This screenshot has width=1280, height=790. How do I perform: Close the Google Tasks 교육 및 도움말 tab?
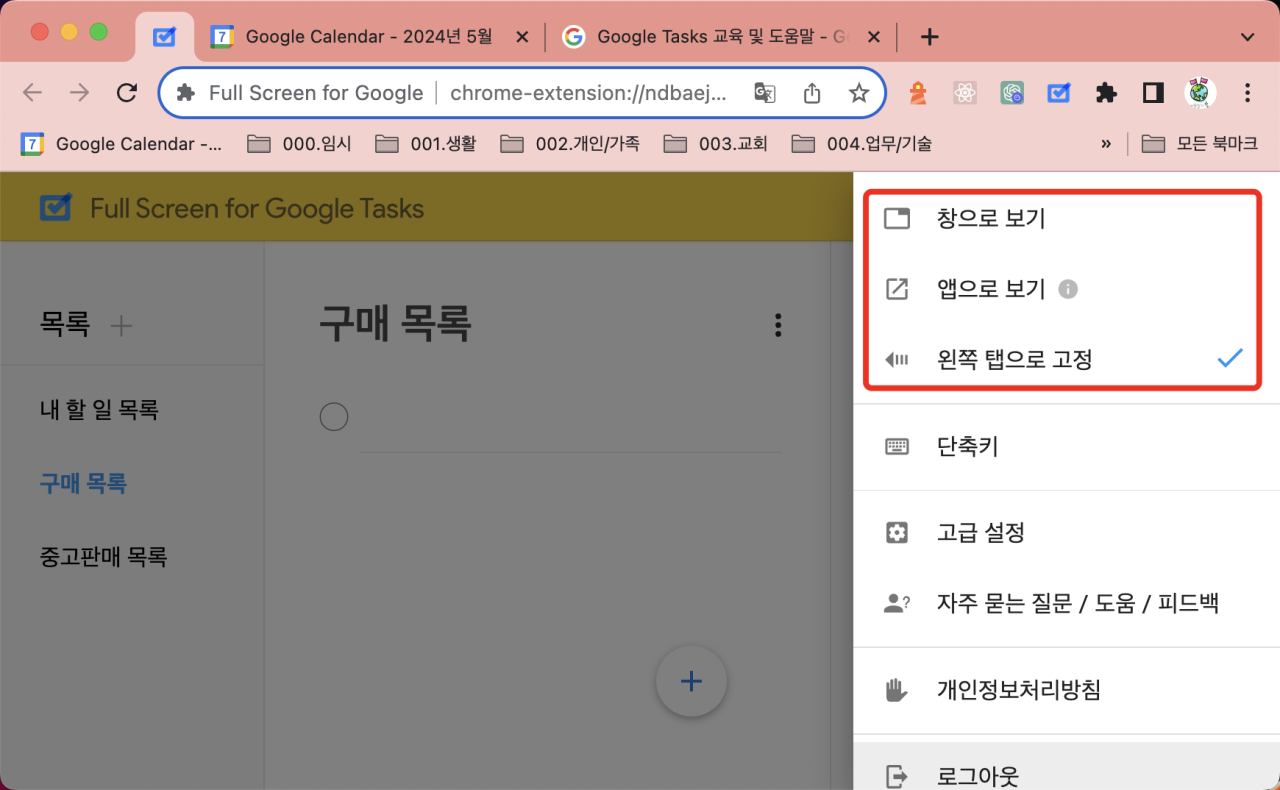pyautogui.click(x=873, y=37)
